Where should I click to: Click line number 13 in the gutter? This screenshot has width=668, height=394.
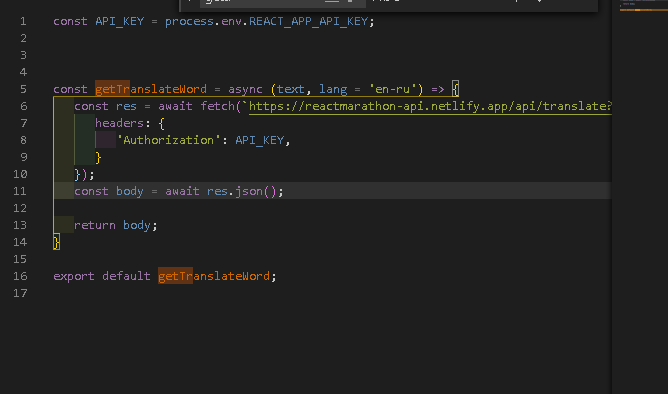[x=20, y=225]
